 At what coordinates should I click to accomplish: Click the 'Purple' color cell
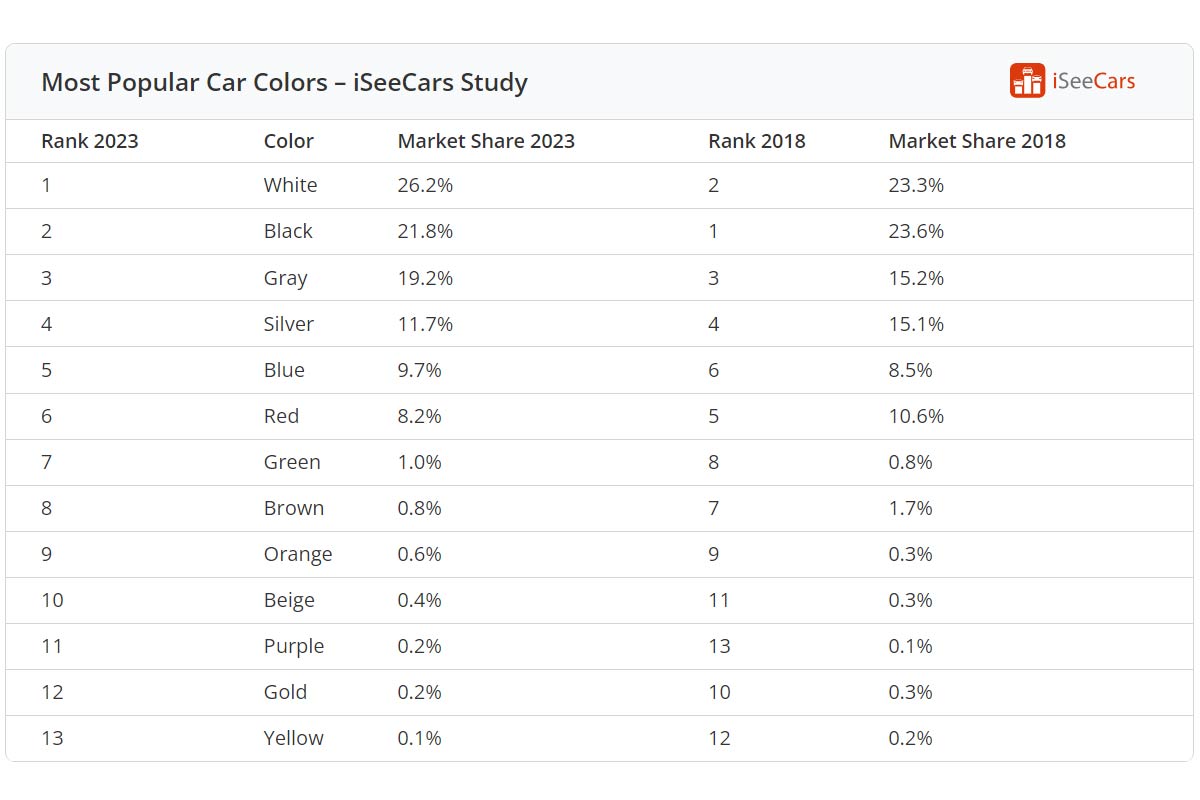point(294,646)
